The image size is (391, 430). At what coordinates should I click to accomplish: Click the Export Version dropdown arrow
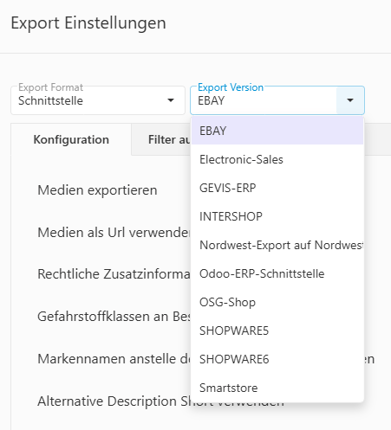click(x=350, y=100)
